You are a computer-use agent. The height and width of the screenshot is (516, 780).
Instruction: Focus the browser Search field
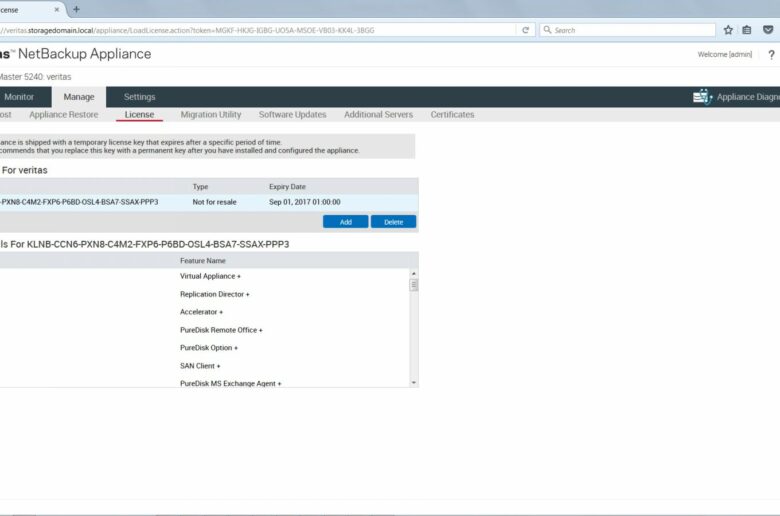(x=628, y=30)
